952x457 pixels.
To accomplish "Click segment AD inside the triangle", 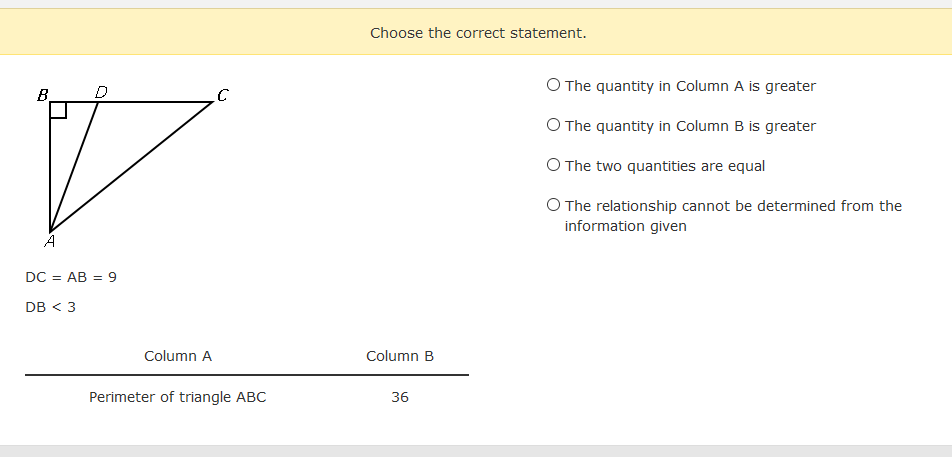I will (x=74, y=167).
